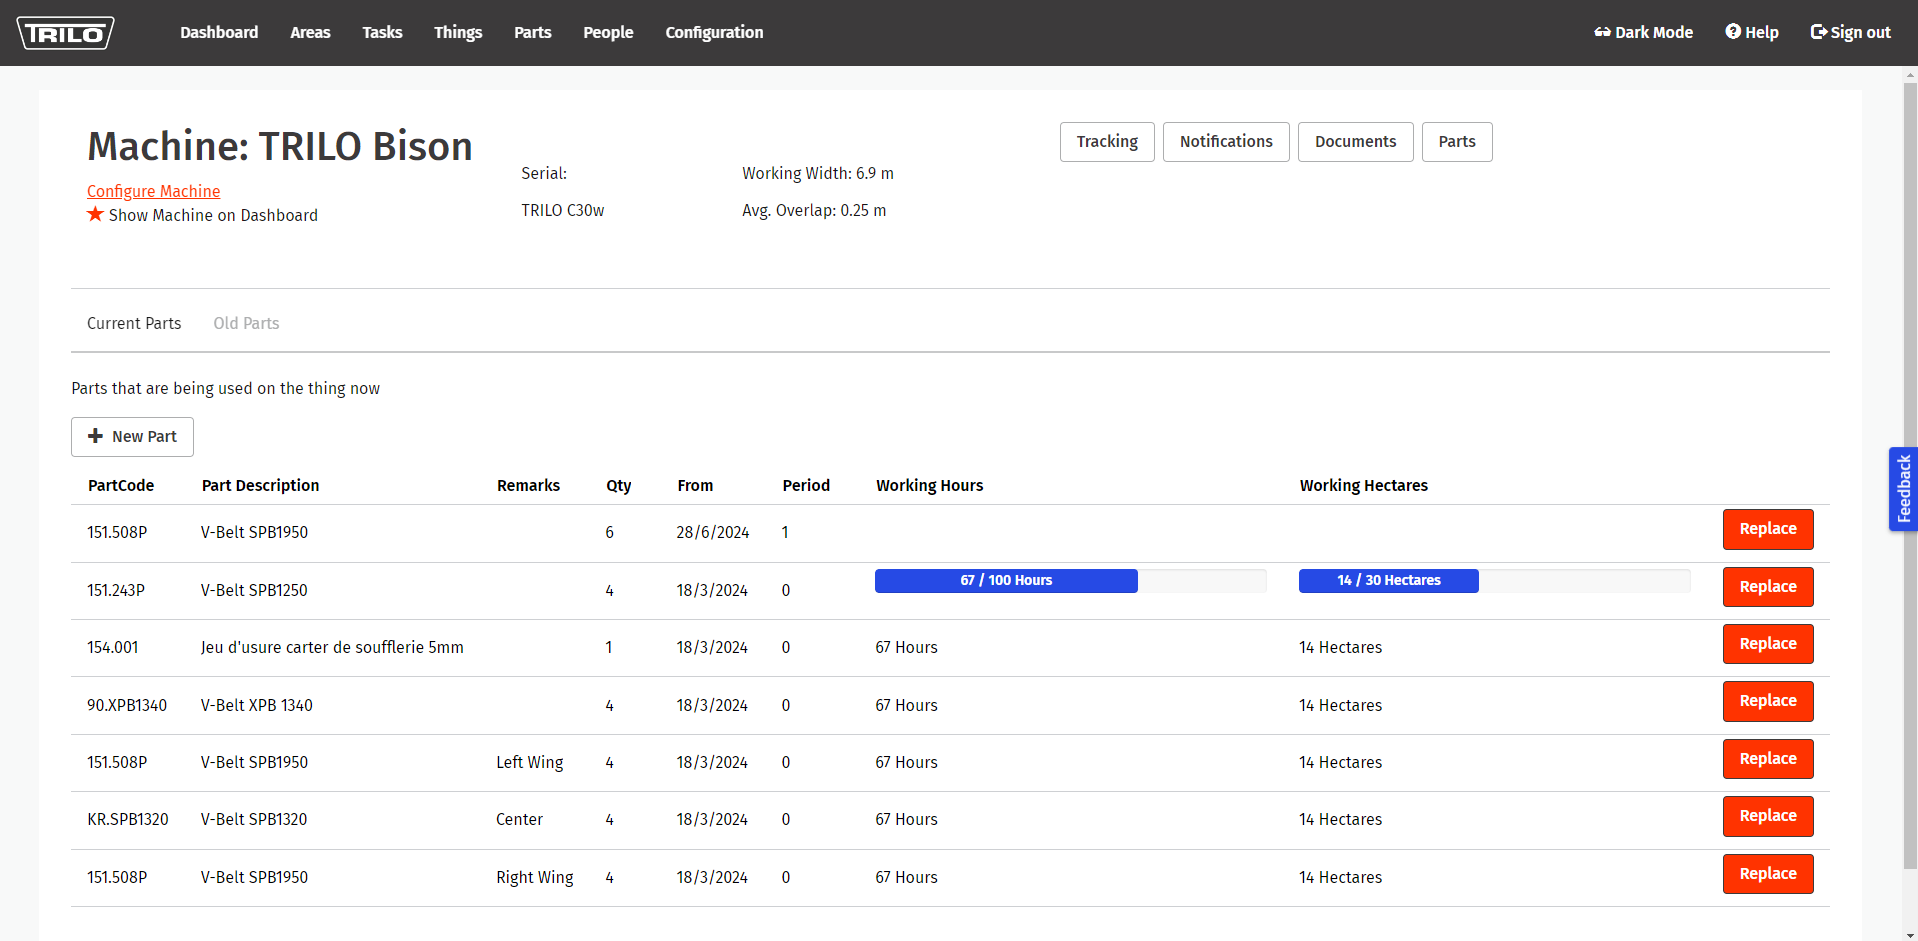Replace the Right Wing V-Belt SPB1950
Image resolution: width=1918 pixels, height=941 pixels.
(x=1767, y=874)
